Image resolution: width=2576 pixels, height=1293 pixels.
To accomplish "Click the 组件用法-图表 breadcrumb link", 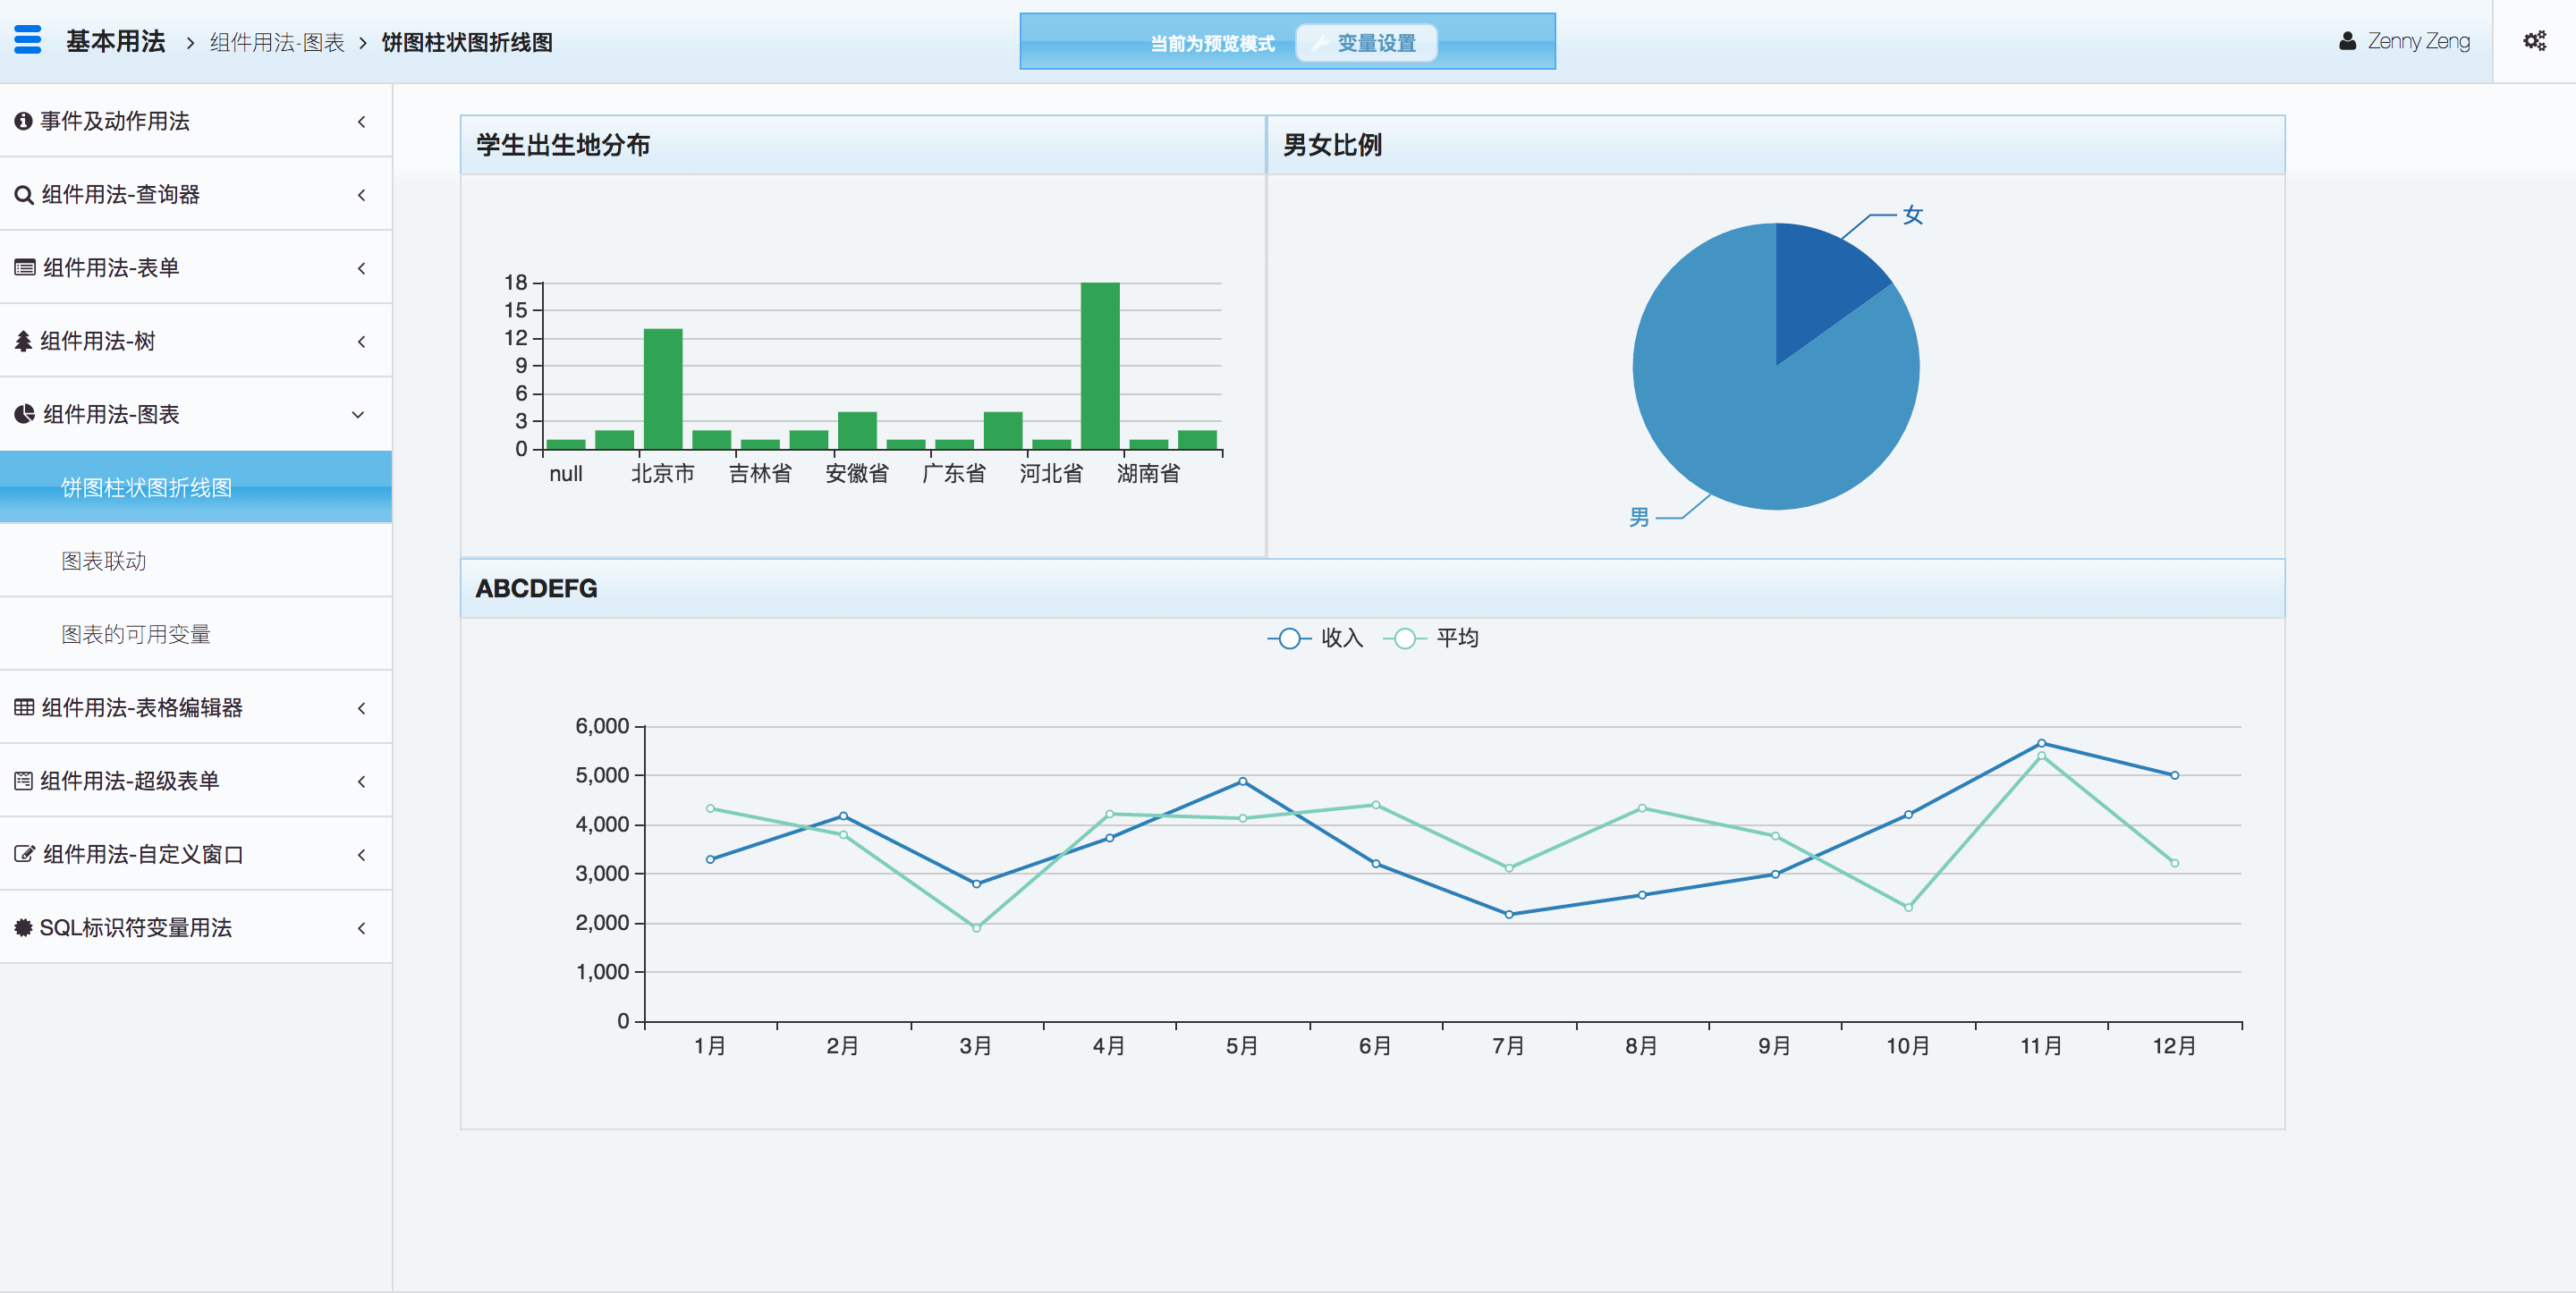I will 277,42.
